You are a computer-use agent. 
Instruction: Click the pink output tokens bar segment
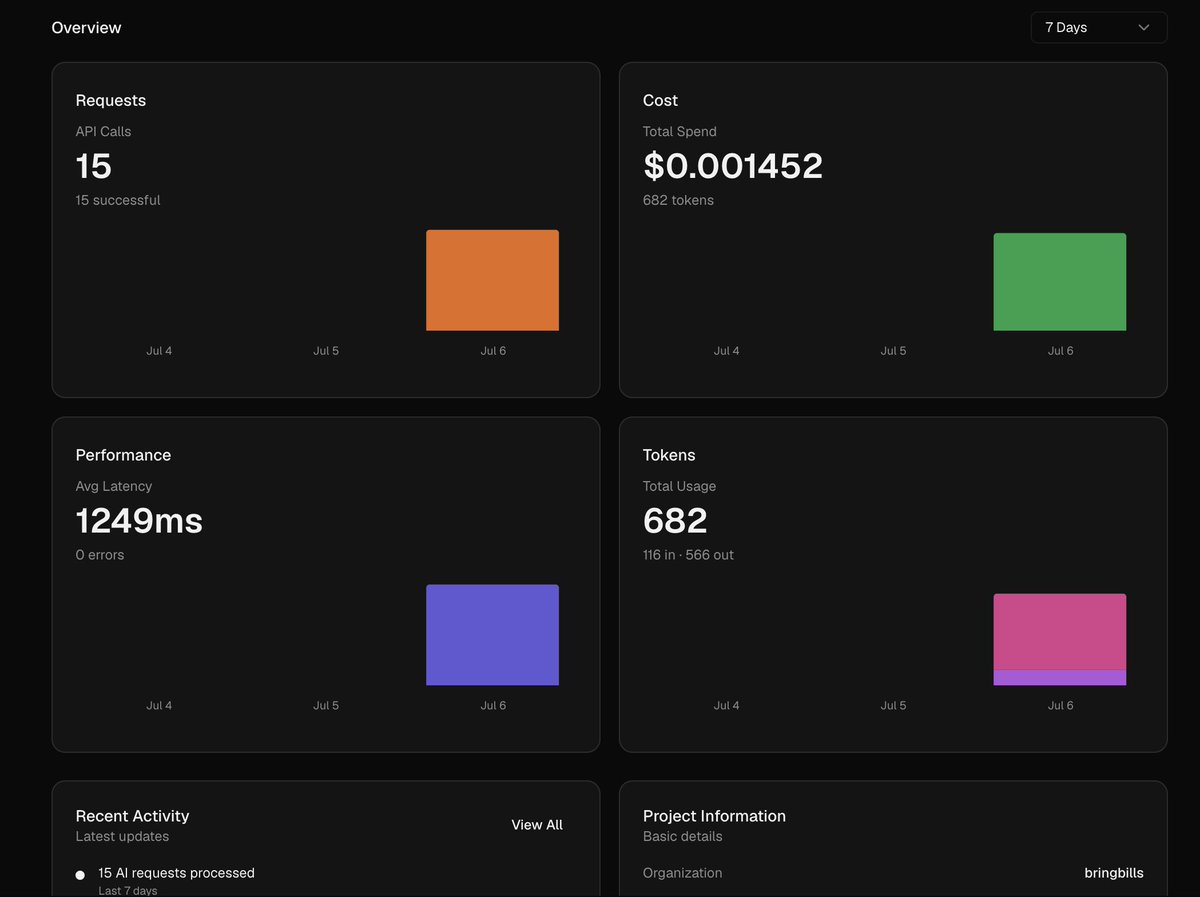(x=1060, y=632)
